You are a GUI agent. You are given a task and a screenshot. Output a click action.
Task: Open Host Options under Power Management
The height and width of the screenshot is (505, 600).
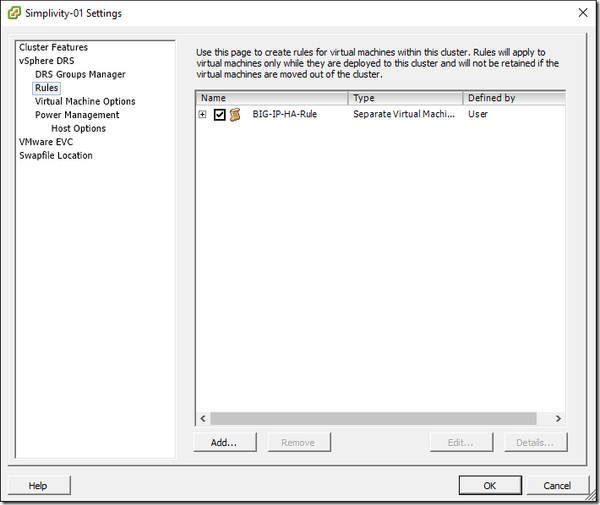click(x=78, y=128)
